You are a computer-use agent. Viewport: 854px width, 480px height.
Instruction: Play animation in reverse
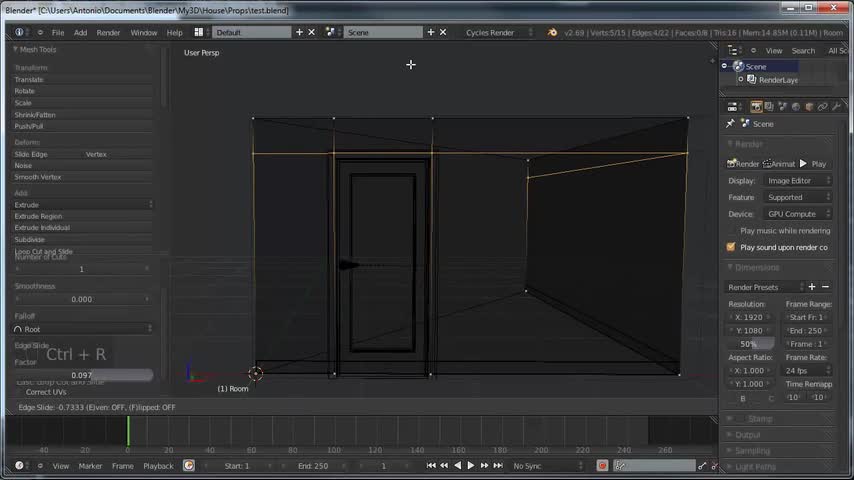[458, 466]
